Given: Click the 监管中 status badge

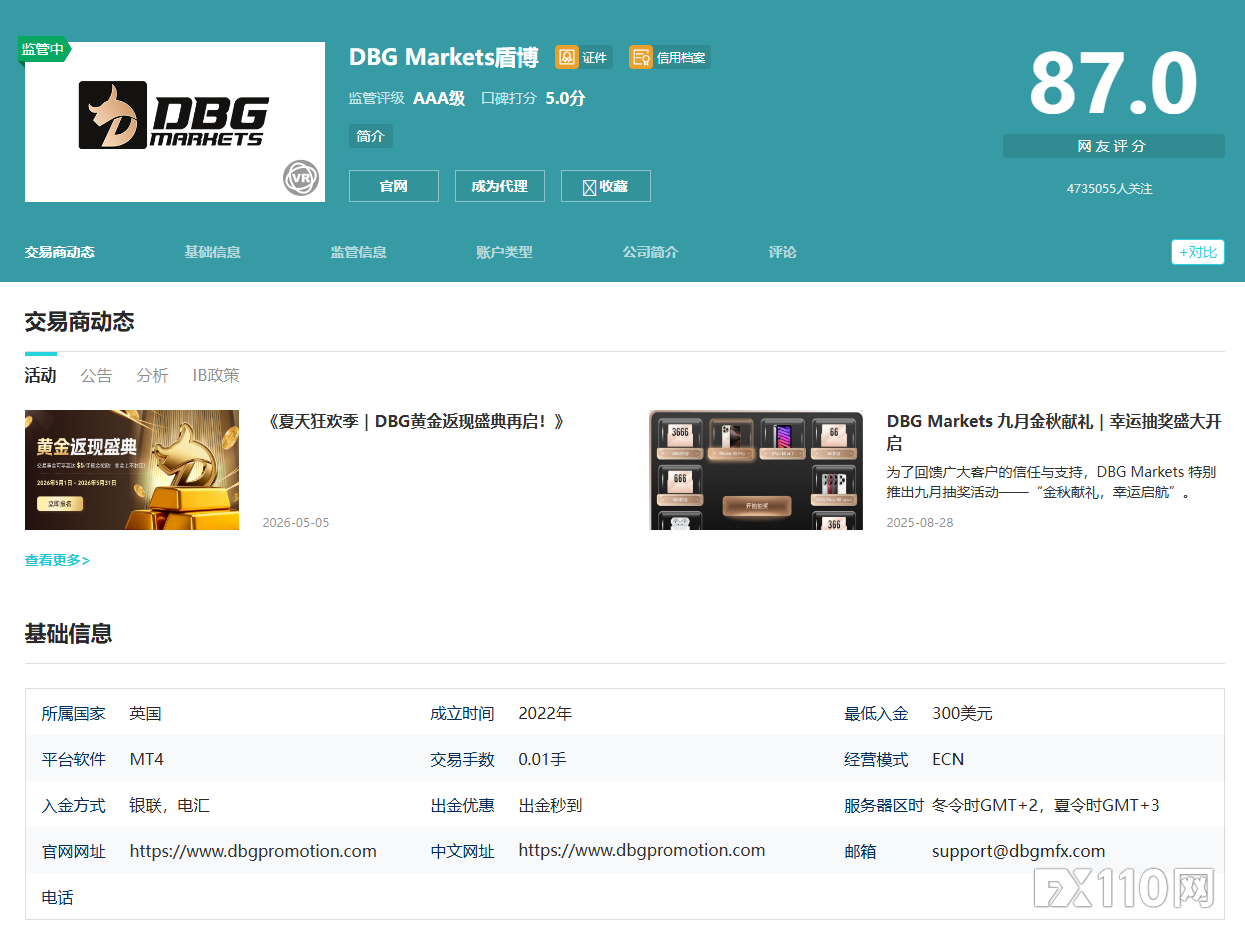Looking at the screenshot, I should 43,49.
